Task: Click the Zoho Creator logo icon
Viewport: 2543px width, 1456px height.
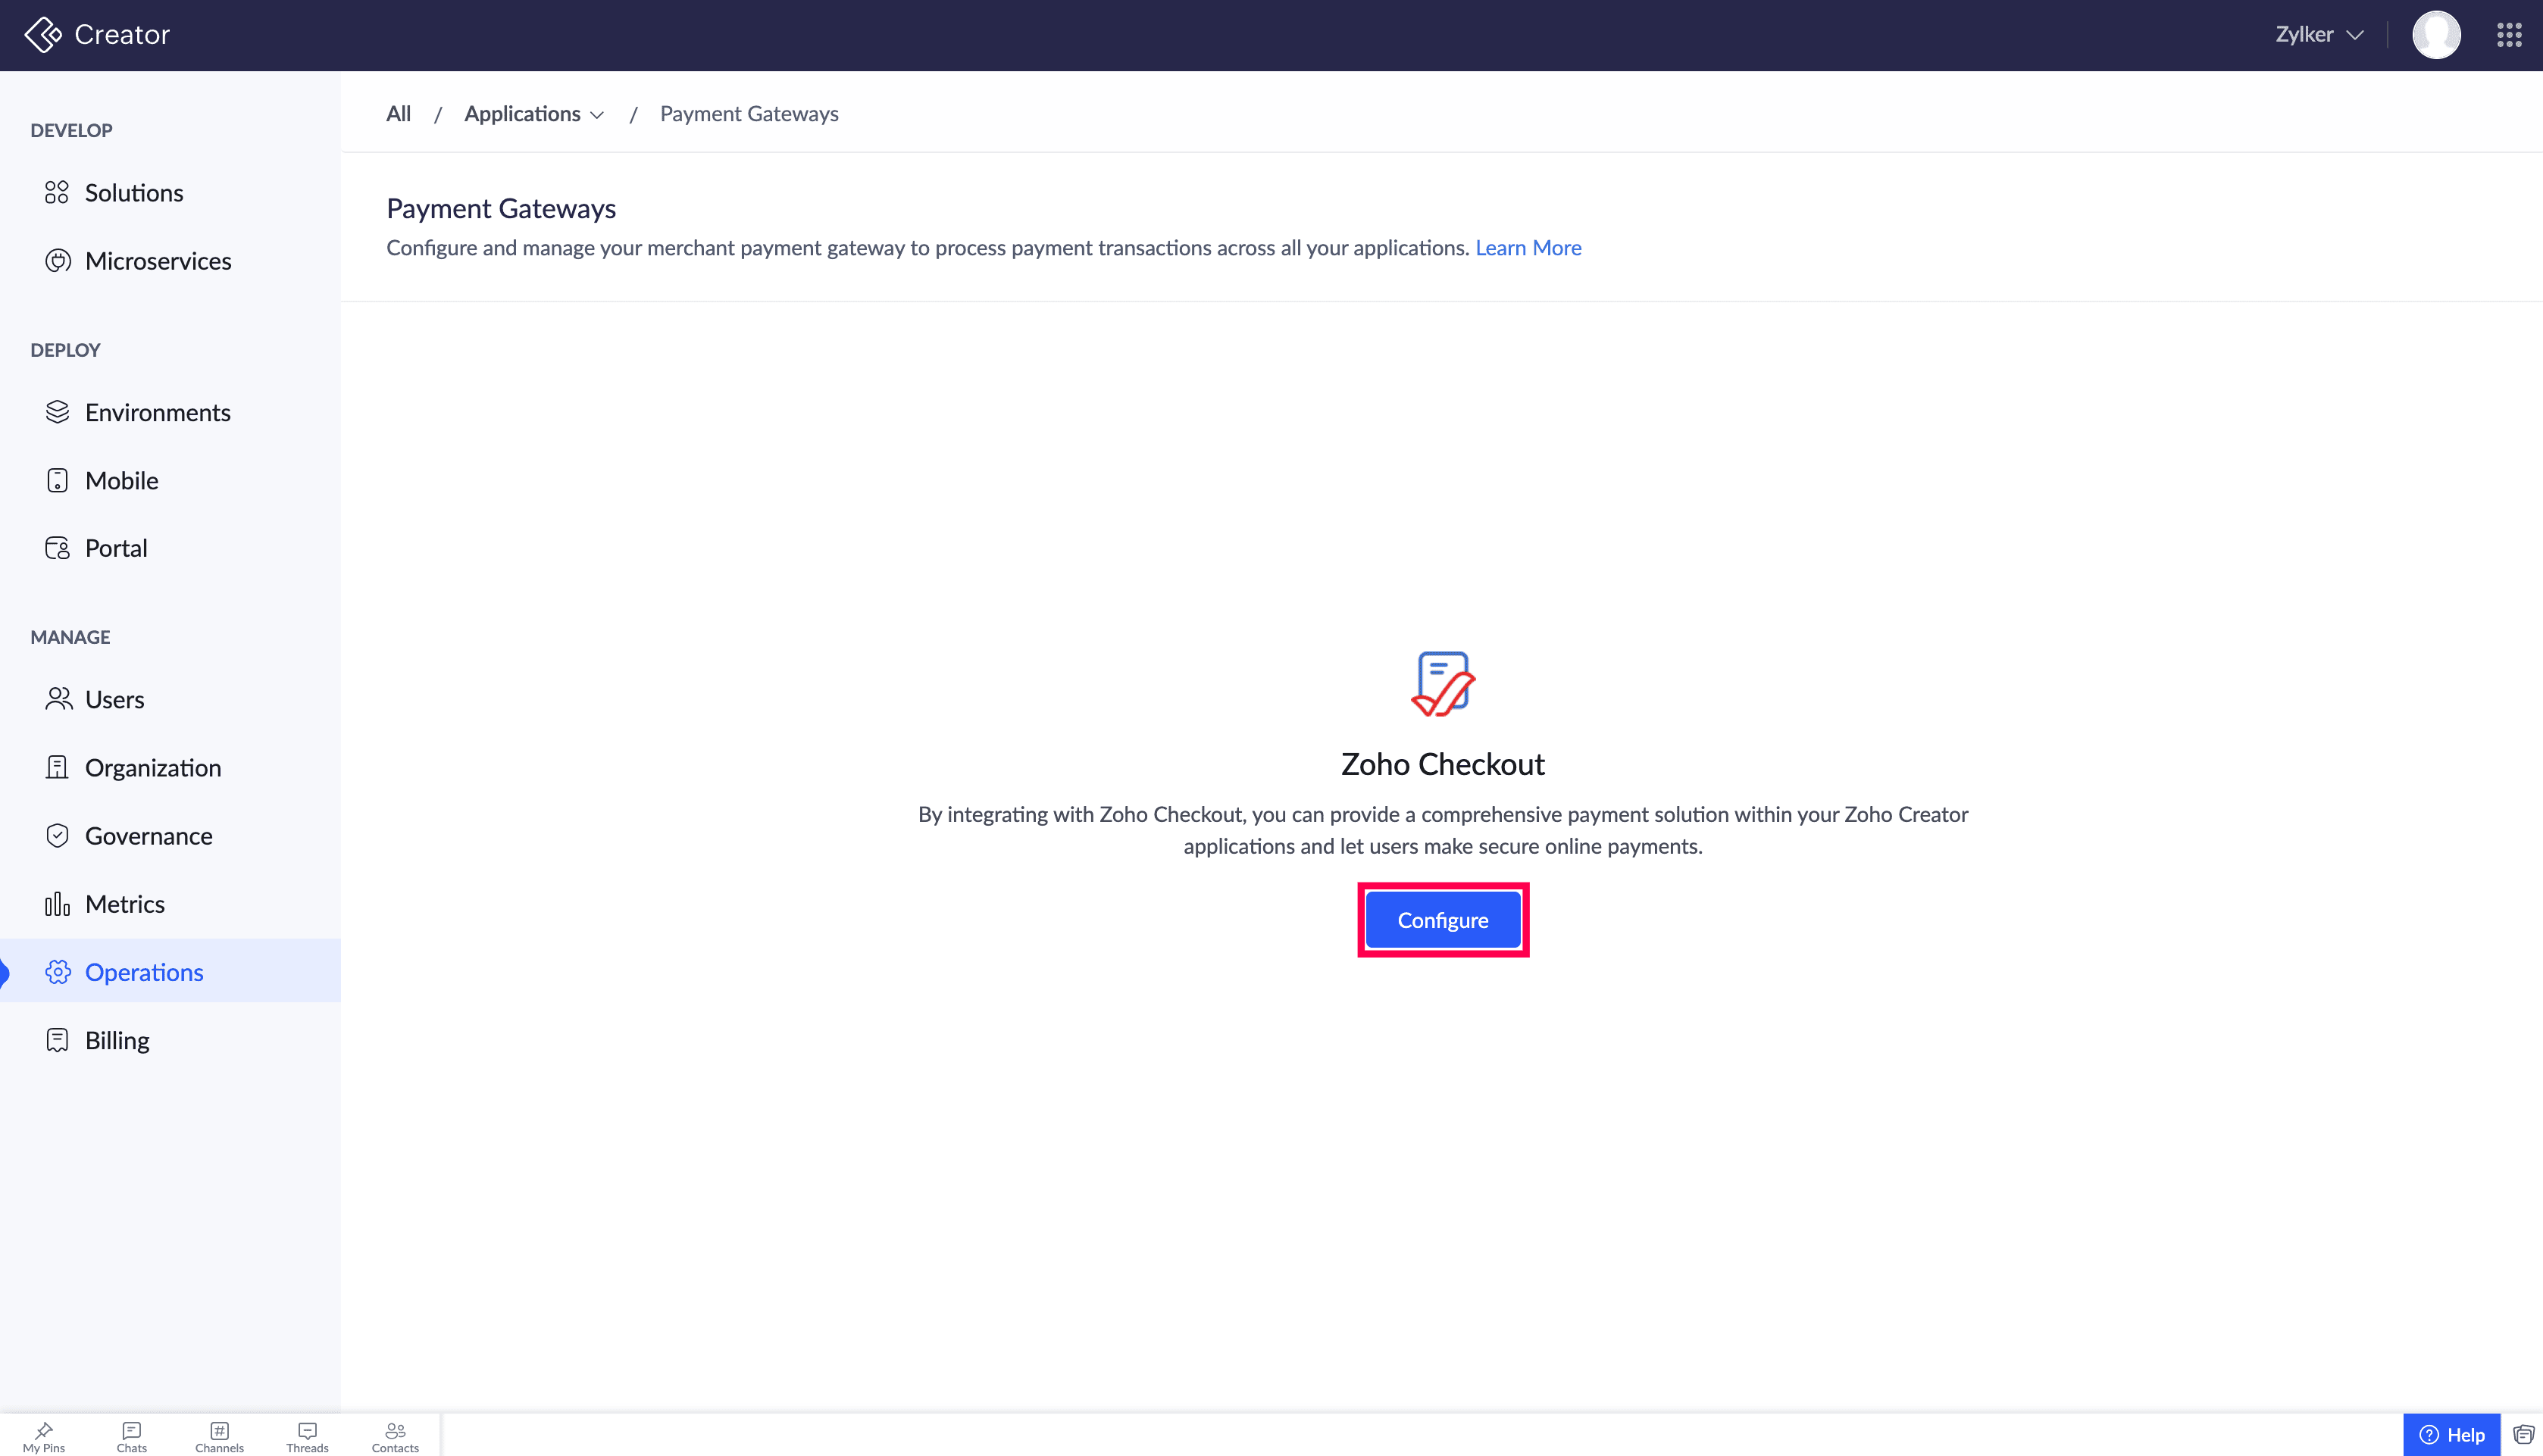Action: 42,34
